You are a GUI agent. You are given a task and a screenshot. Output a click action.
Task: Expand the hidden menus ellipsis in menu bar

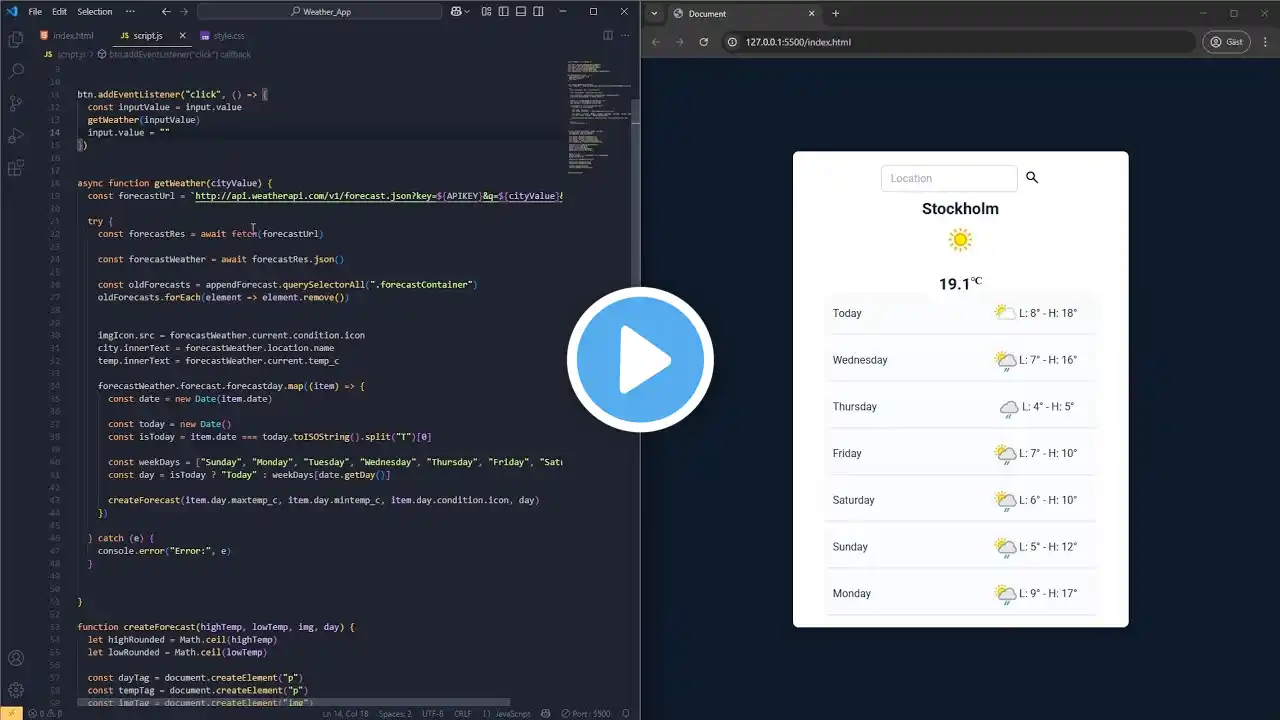[132, 12]
